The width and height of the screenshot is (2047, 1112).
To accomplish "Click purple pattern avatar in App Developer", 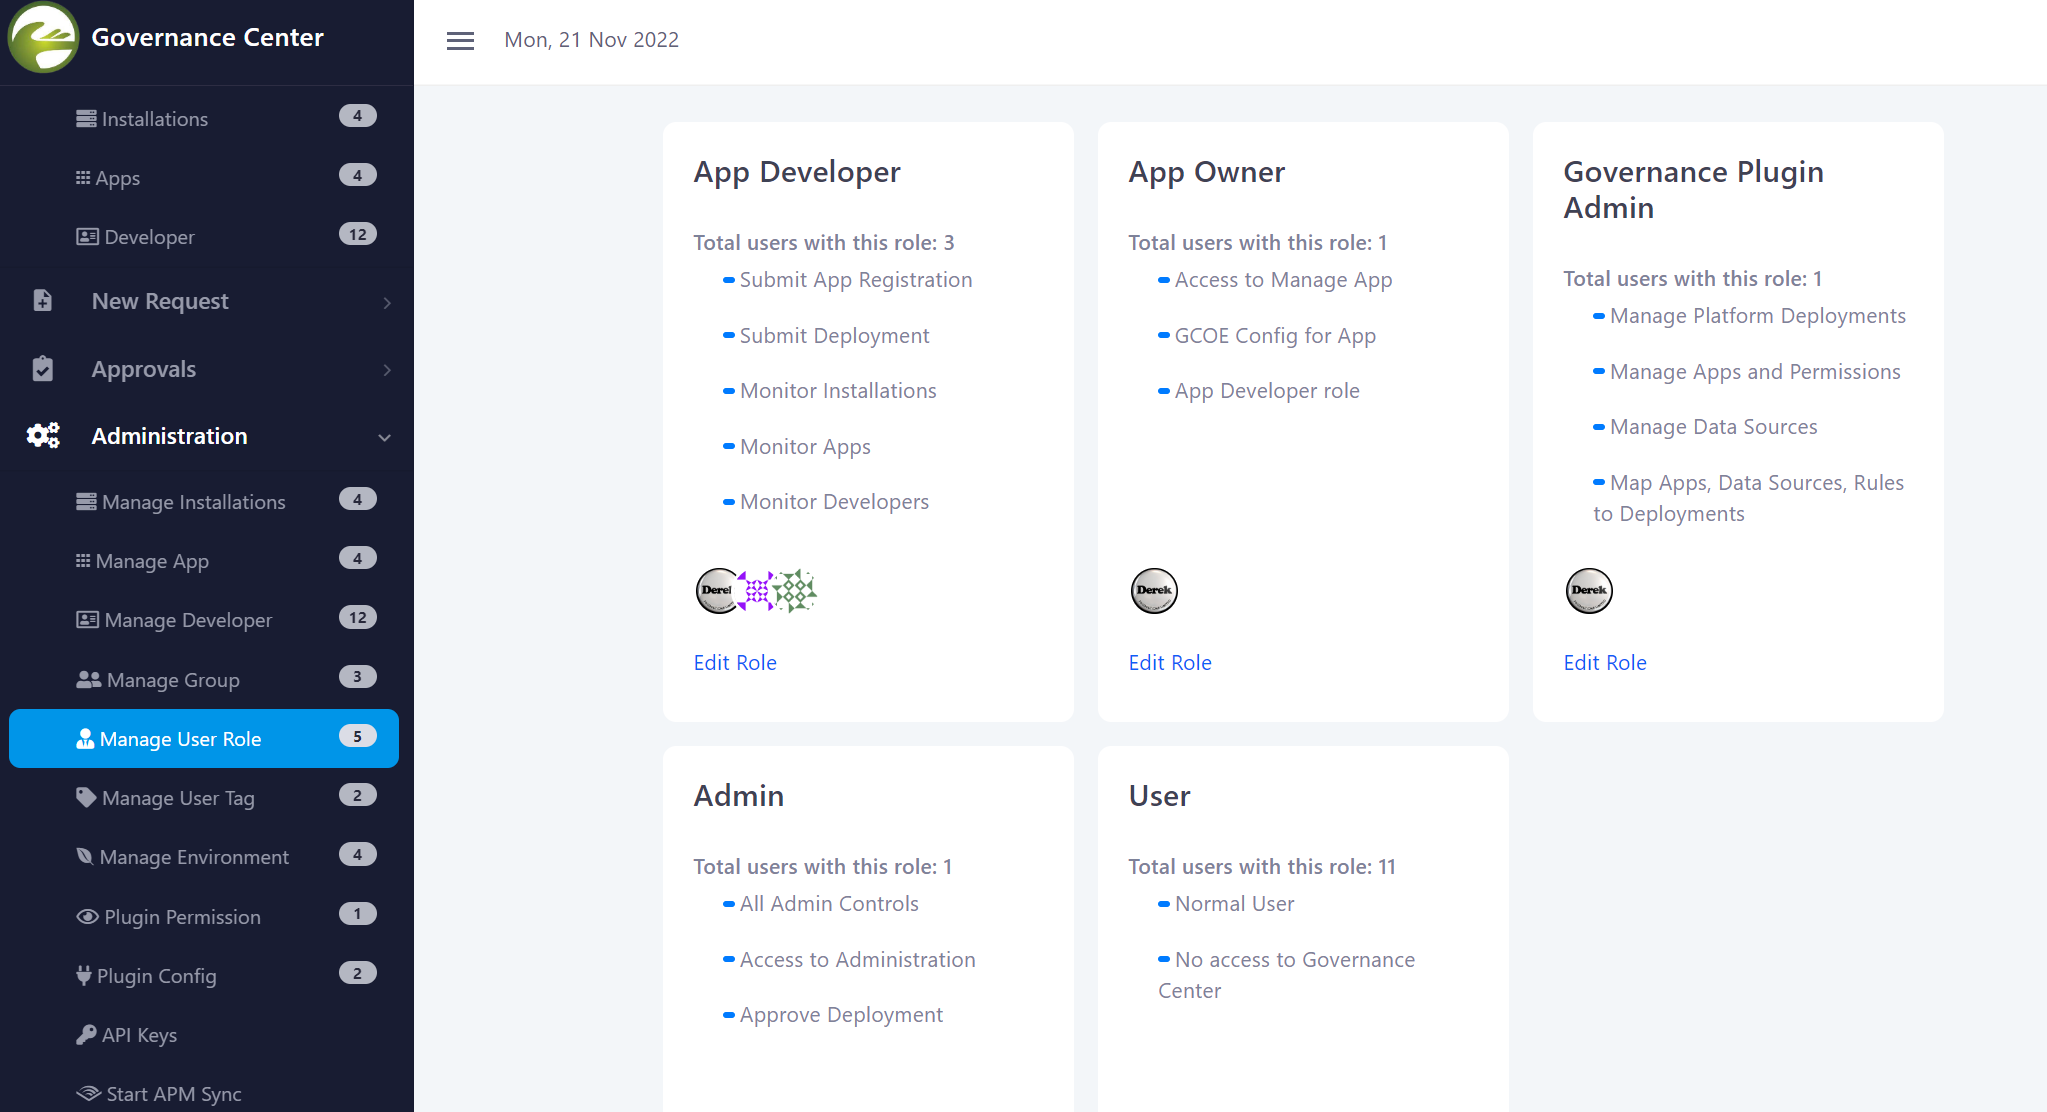I will [757, 590].
